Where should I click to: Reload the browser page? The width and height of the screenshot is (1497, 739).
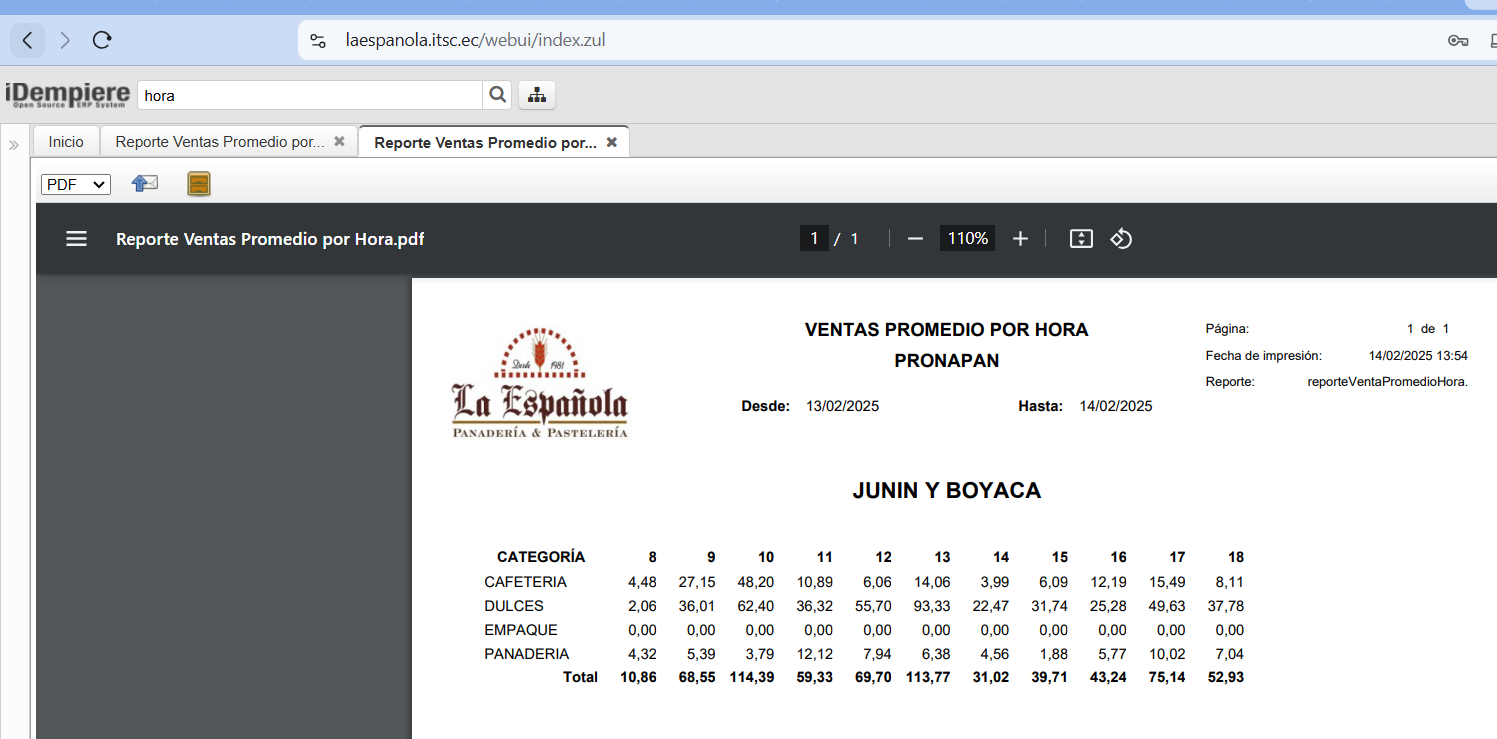pos(101,40)
